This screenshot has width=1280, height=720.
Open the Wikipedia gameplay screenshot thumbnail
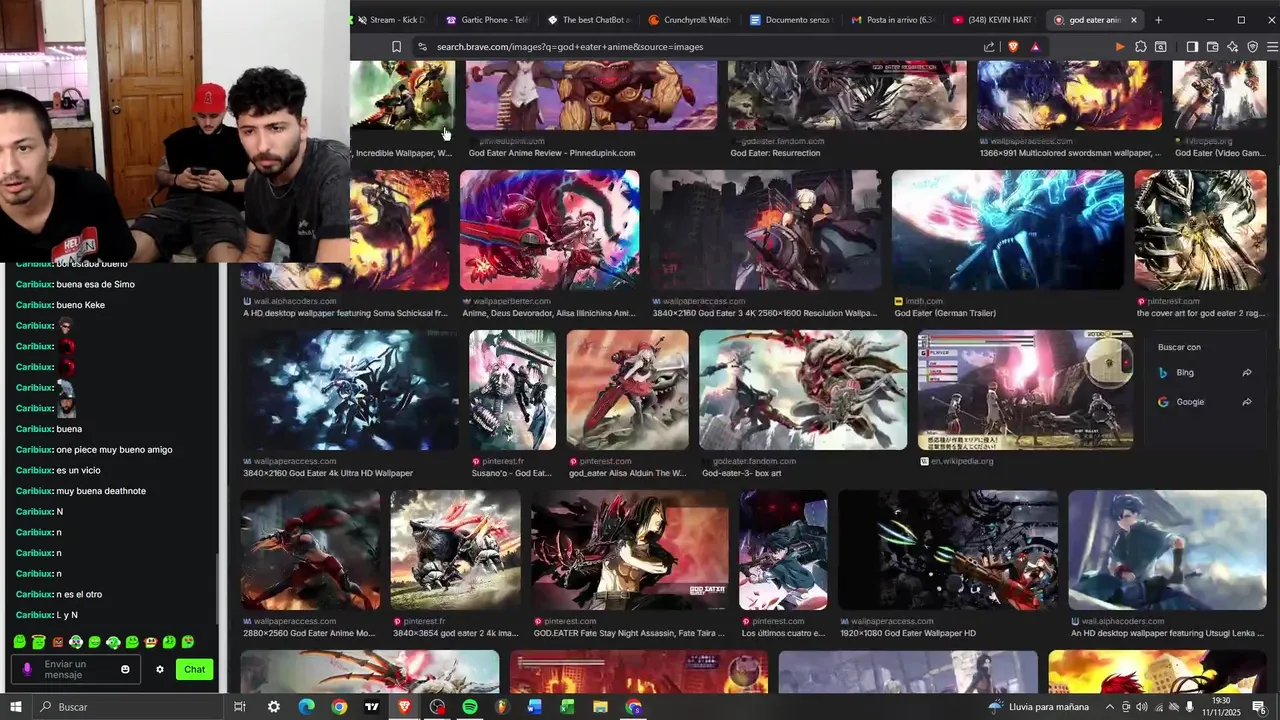click(1025, 390)
